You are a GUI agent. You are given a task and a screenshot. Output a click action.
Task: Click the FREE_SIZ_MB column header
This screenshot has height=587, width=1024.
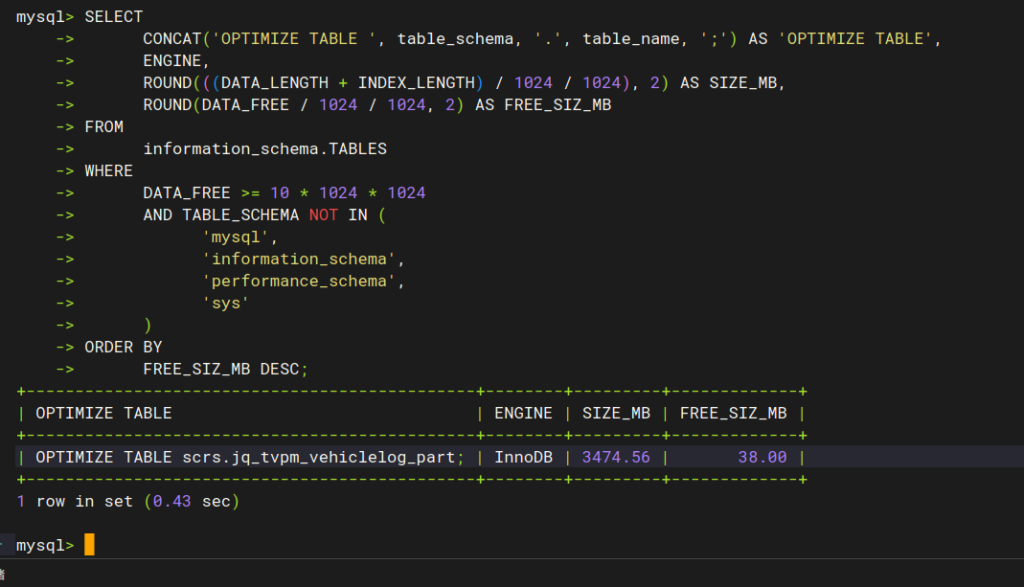733,413
